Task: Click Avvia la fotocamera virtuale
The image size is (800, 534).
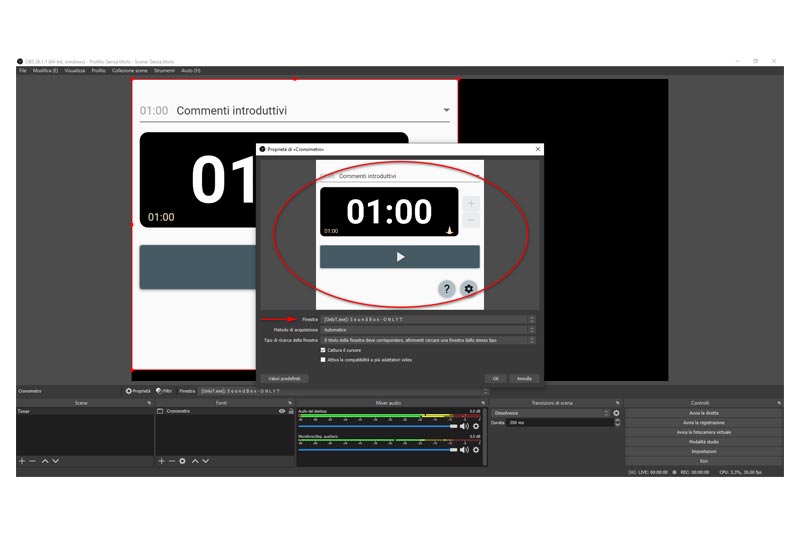Action: (x=704, y=433)
